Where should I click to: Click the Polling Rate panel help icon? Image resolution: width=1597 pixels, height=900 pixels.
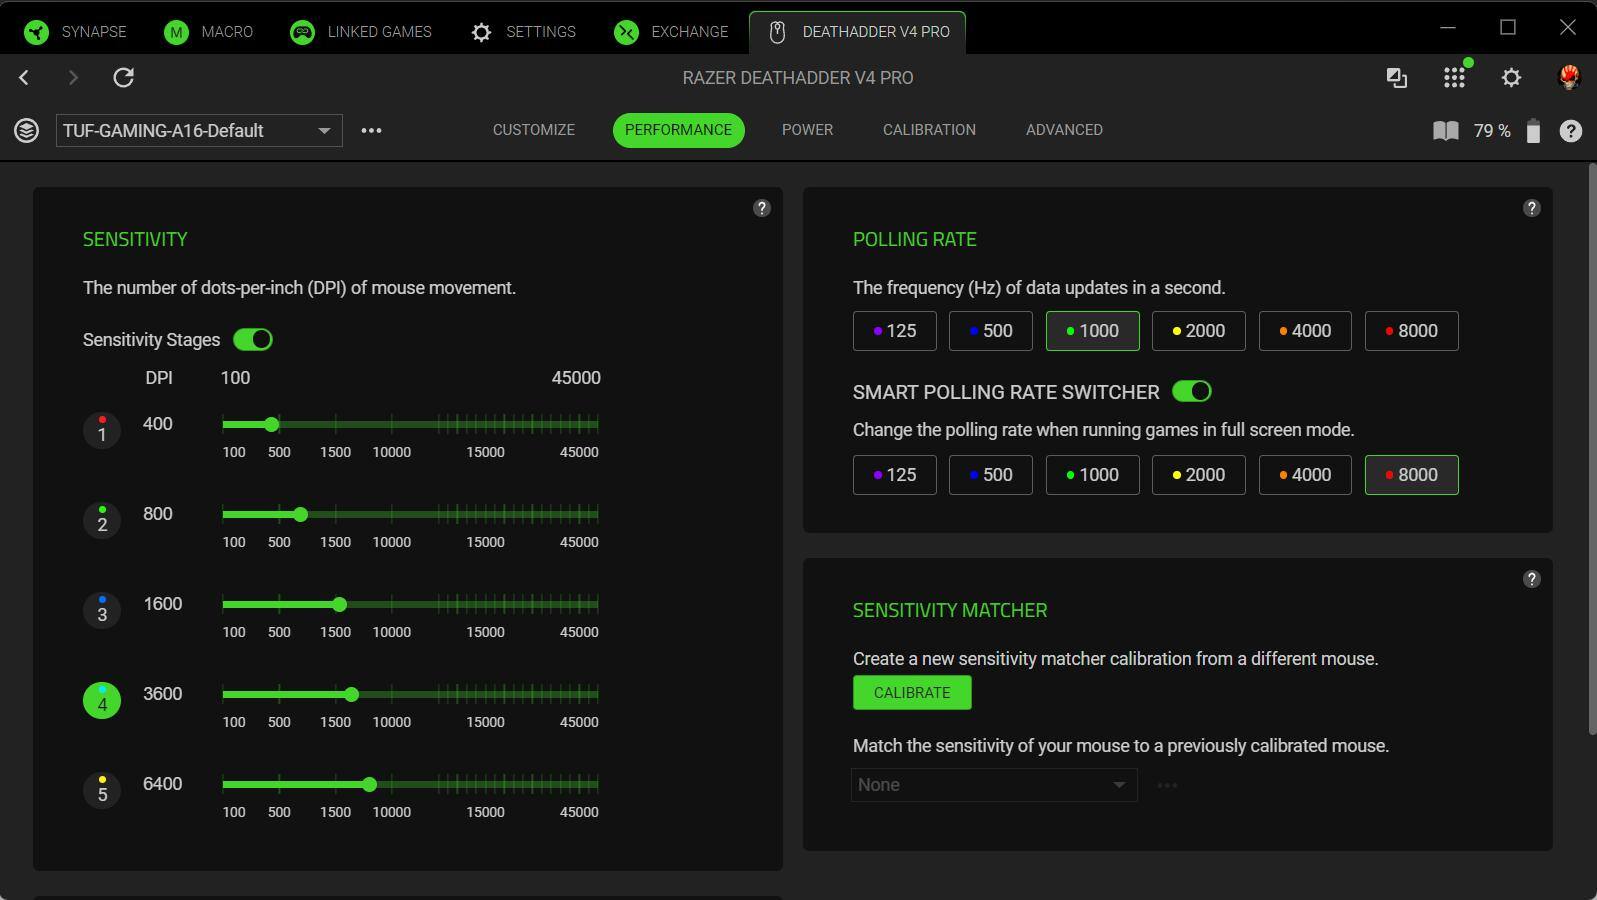(x=1531, y=208)
